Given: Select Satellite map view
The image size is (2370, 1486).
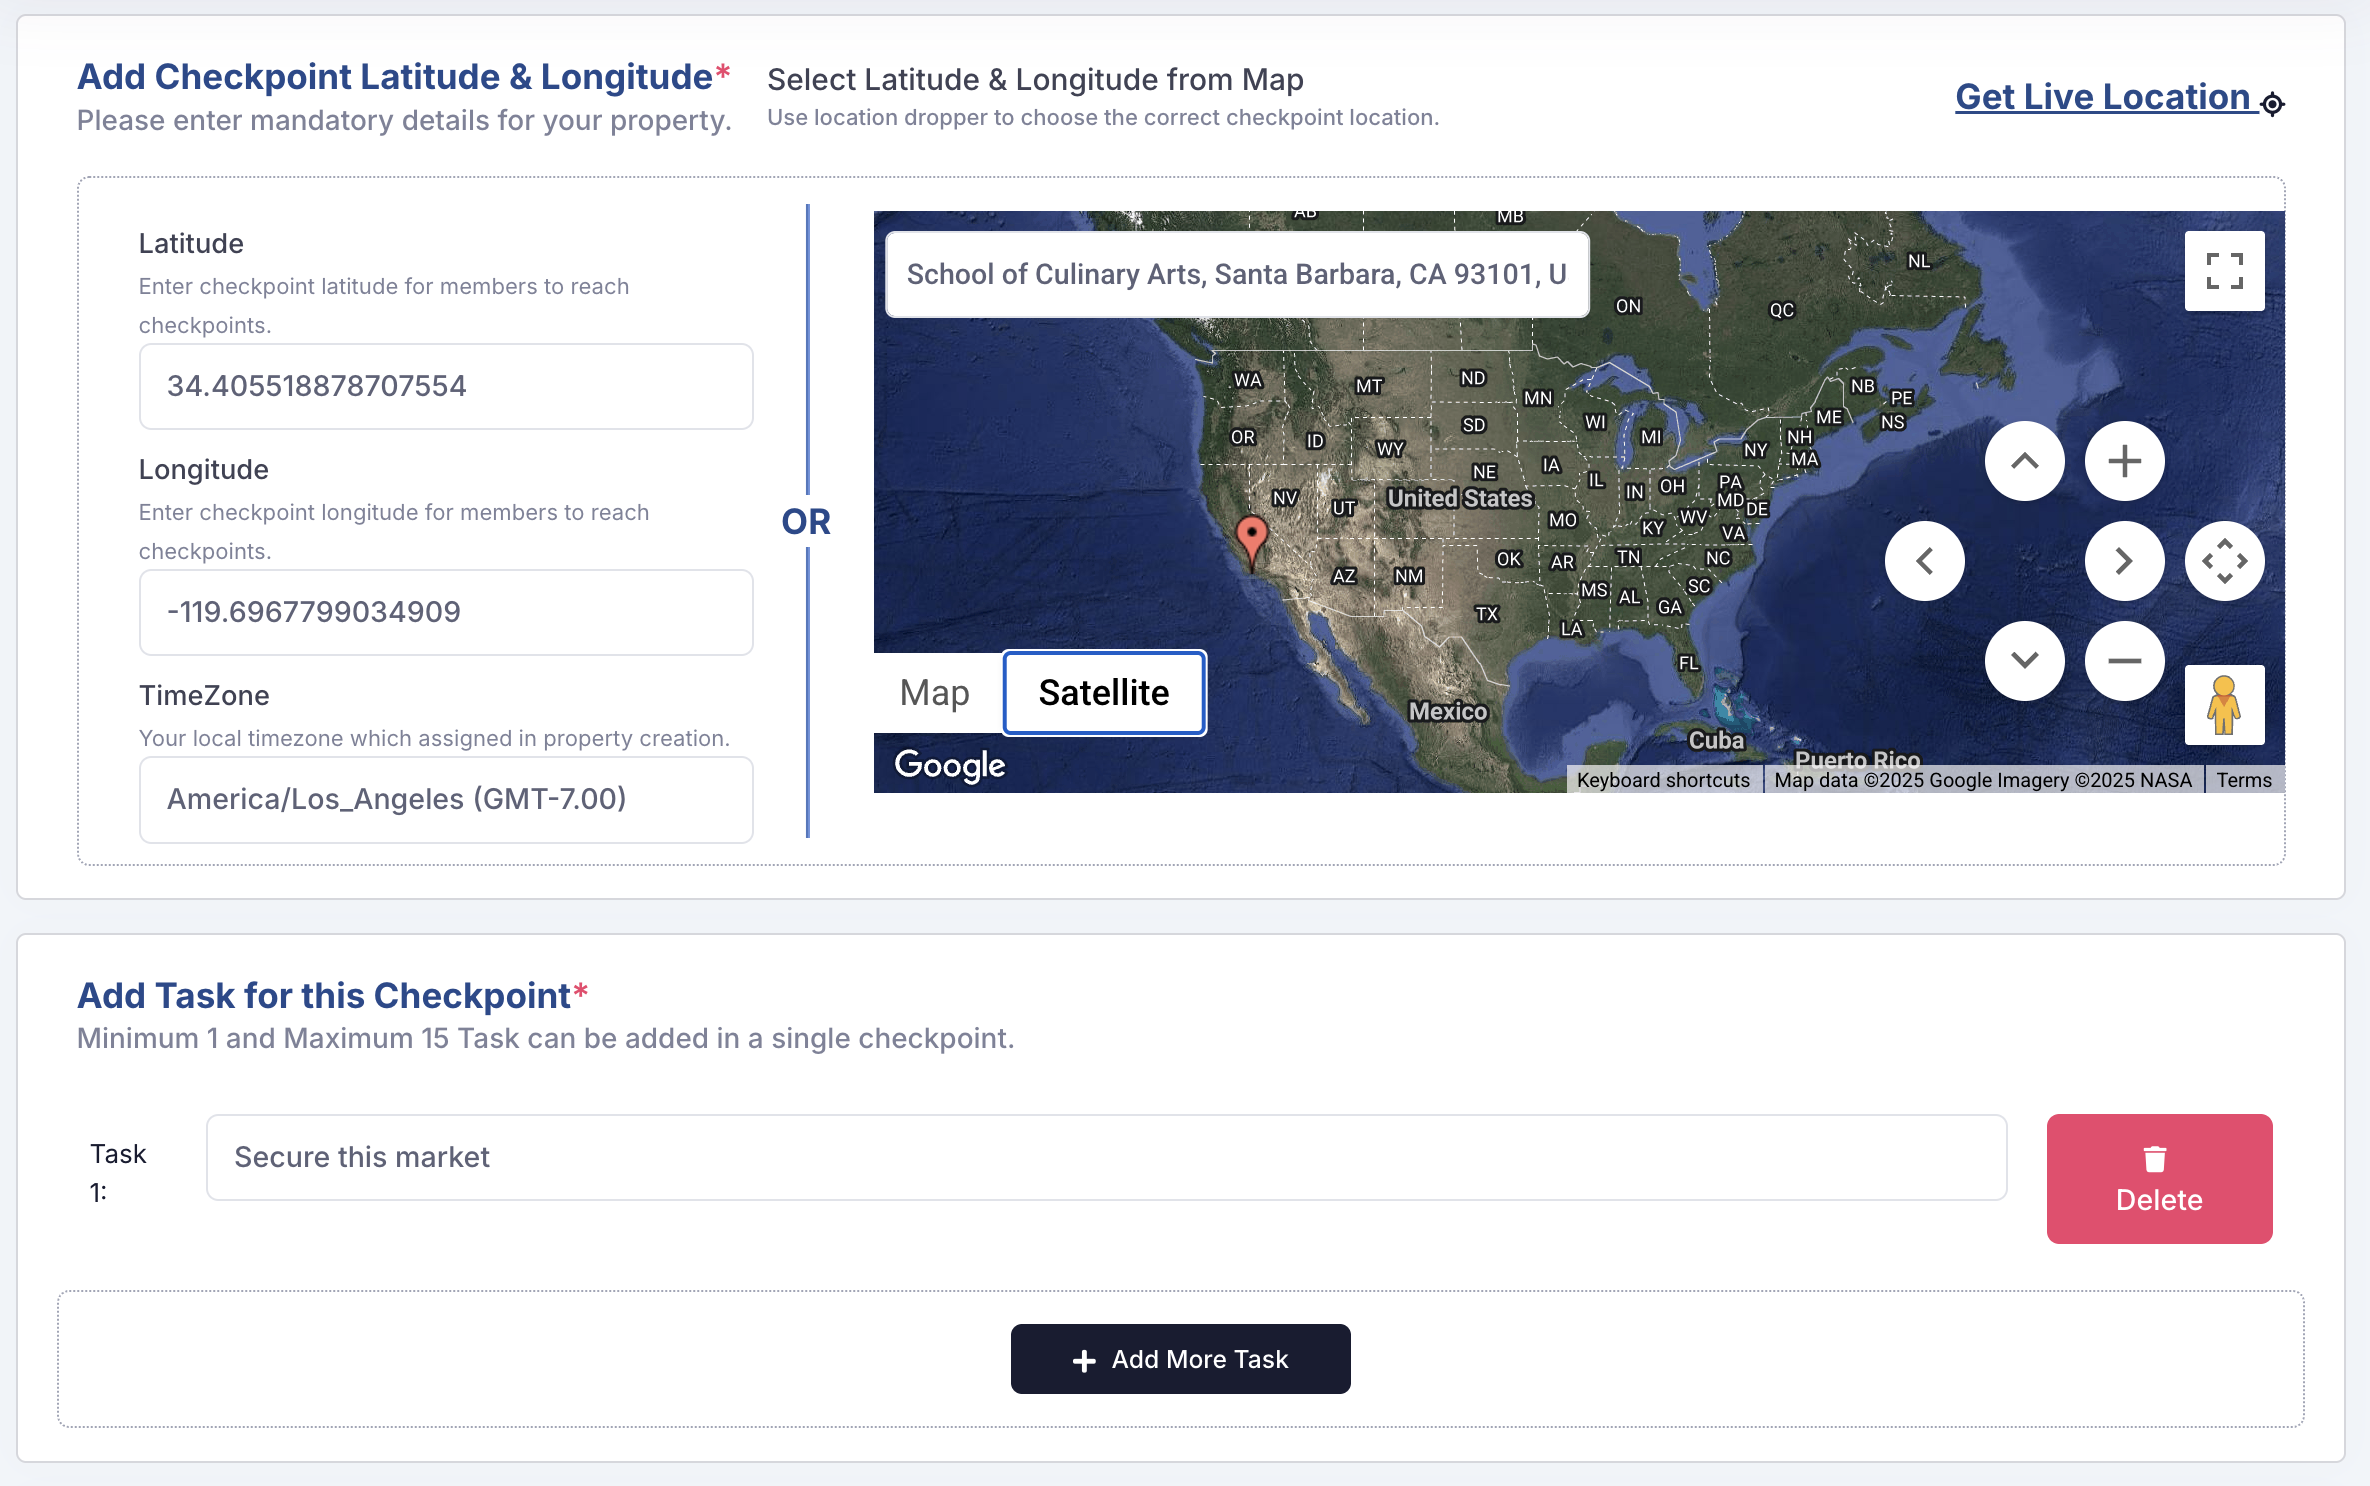Looking at the screenshot, I should click(x=1104, y=692).
